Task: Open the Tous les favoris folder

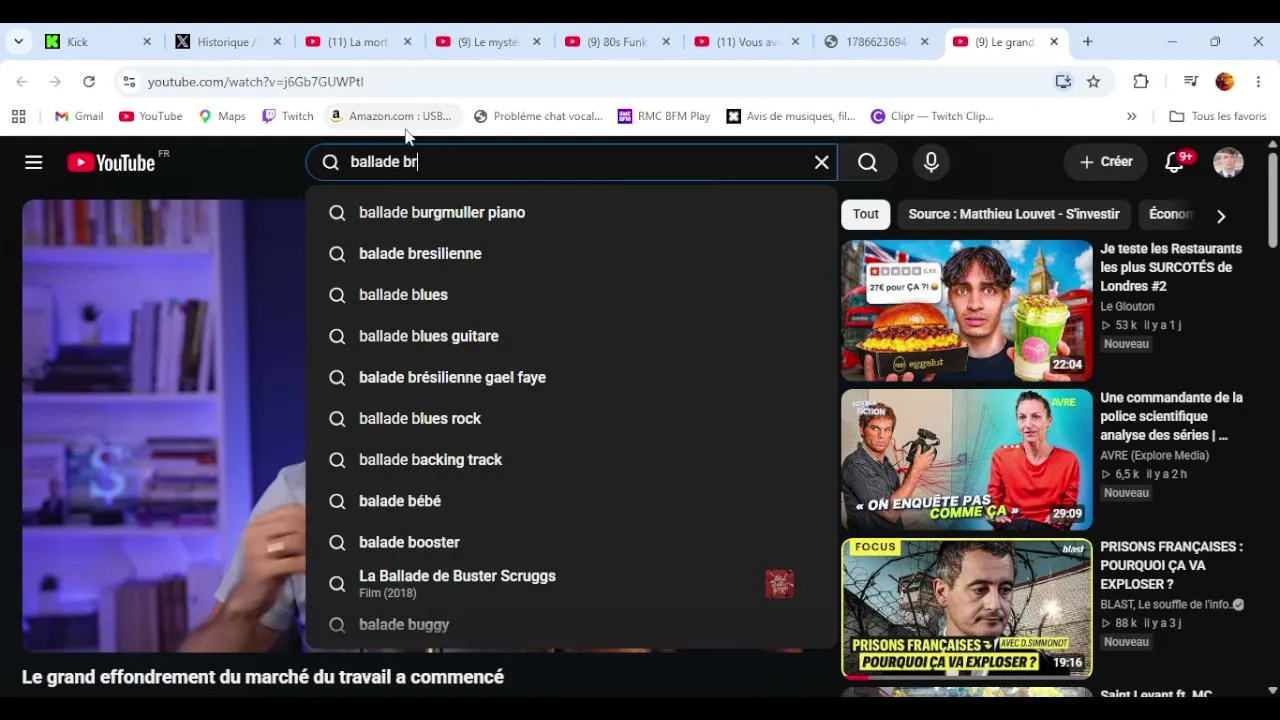Action: (1218, 116)
